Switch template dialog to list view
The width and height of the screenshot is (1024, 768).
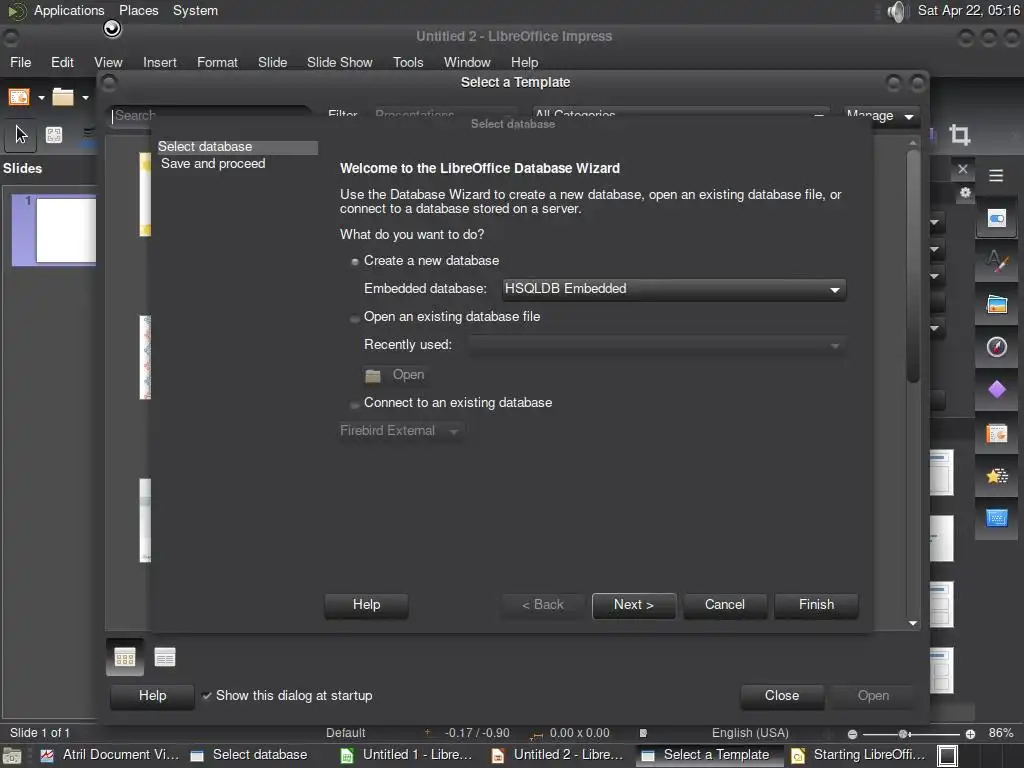(165, 657)
